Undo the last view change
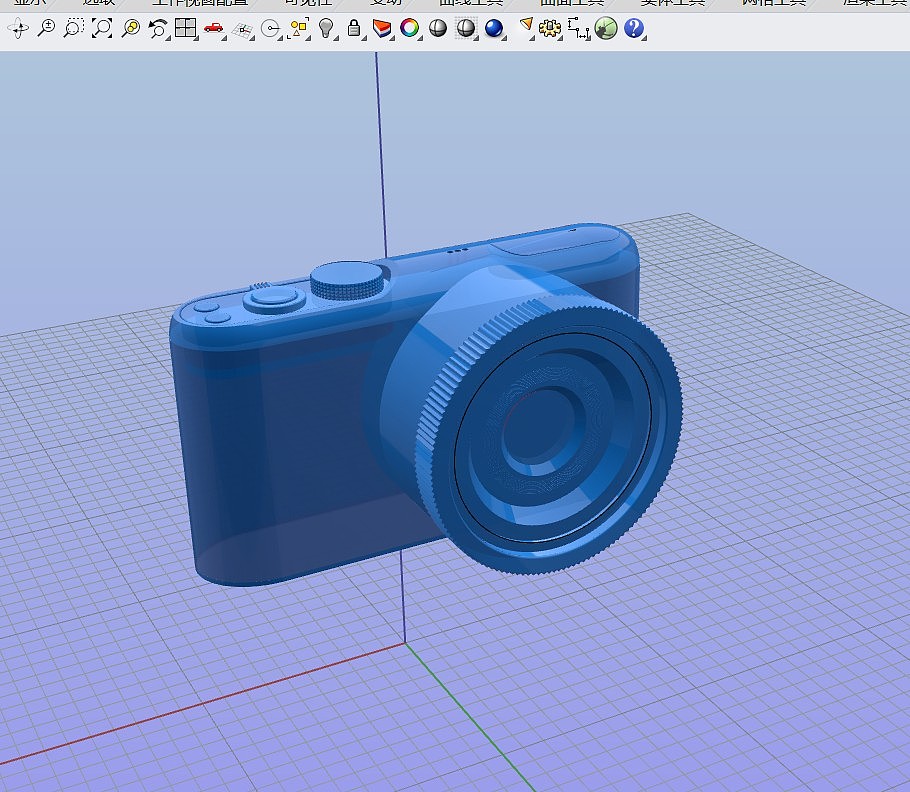The height and width of the screenshot is (792, 910). [x=158, y=29]
